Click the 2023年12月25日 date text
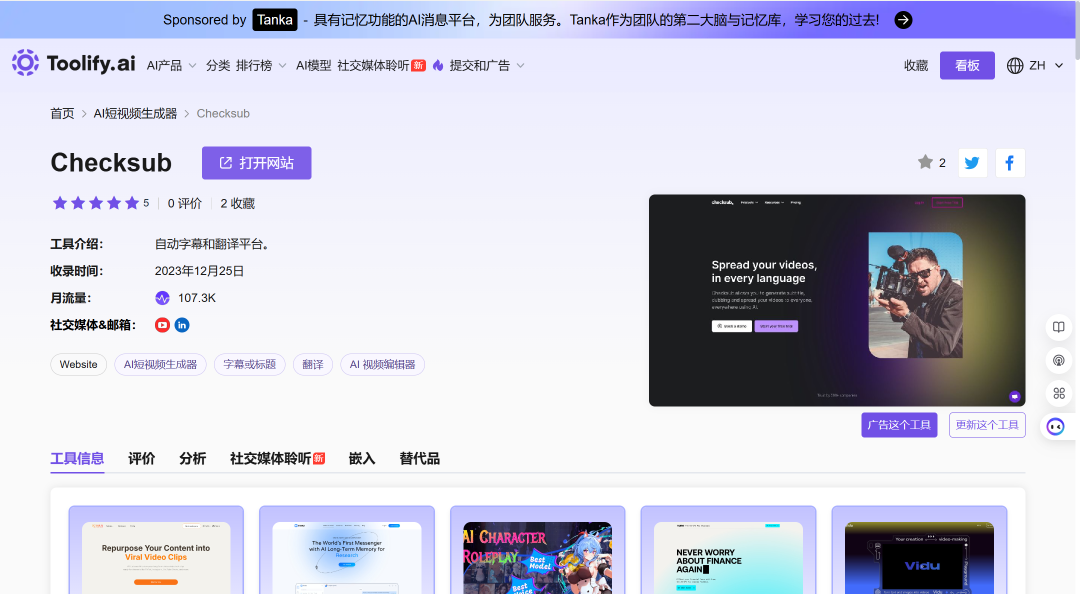The image size is (1080, 594). (199, 272)
